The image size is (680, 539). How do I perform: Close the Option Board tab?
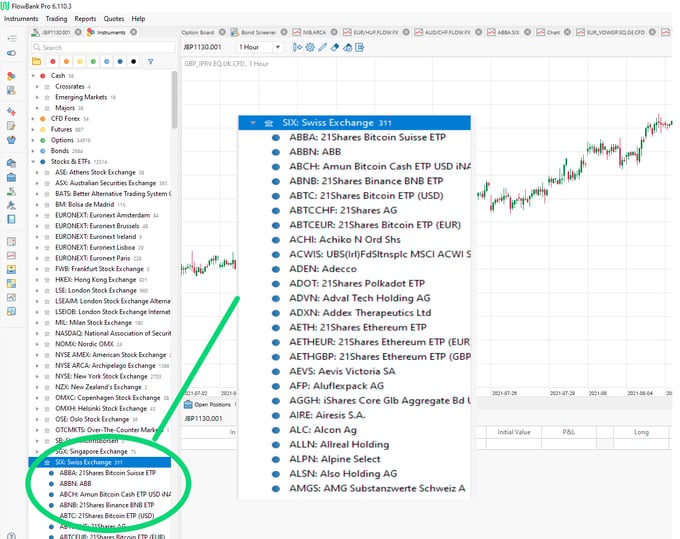(x=222, y=32)
